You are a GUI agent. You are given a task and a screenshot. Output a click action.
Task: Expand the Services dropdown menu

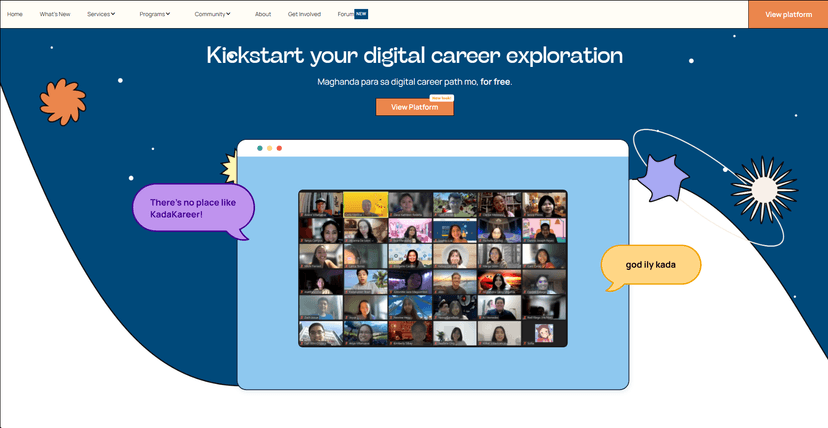click(x=101, y=14)
